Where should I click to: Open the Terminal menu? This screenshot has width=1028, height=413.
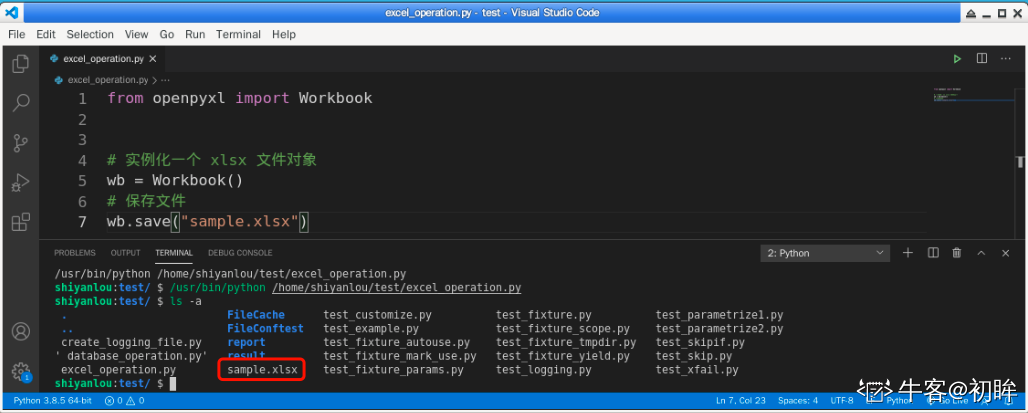point(238,34)
